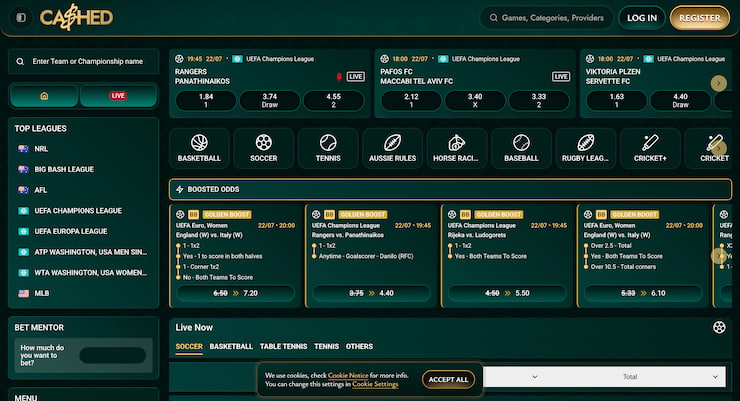Open WTA Washington league

91,273
